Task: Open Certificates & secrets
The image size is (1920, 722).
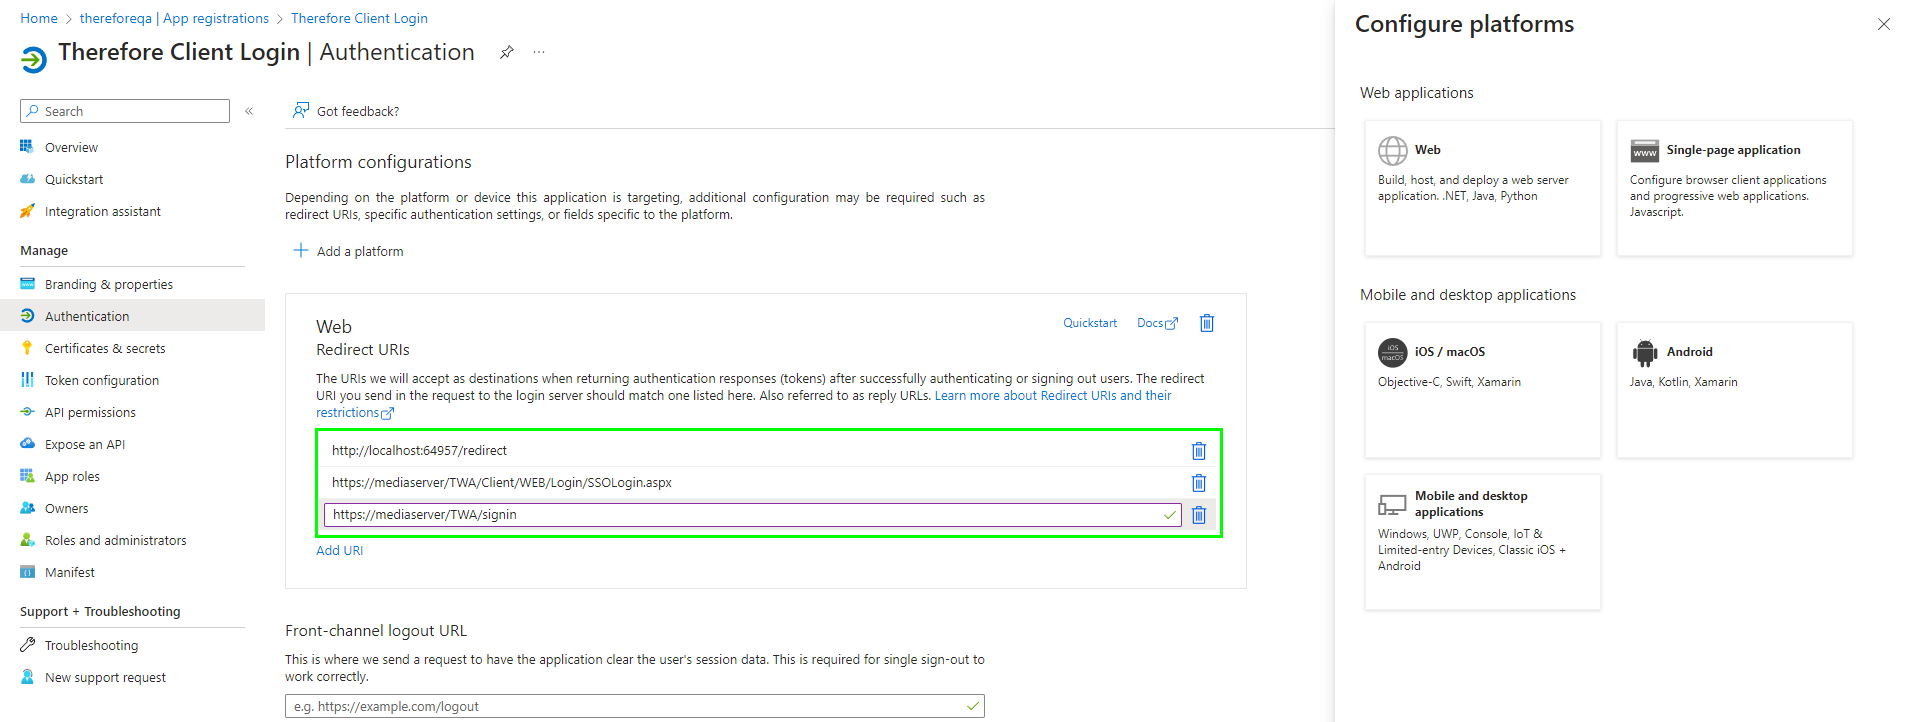Action: click(105, 348)
